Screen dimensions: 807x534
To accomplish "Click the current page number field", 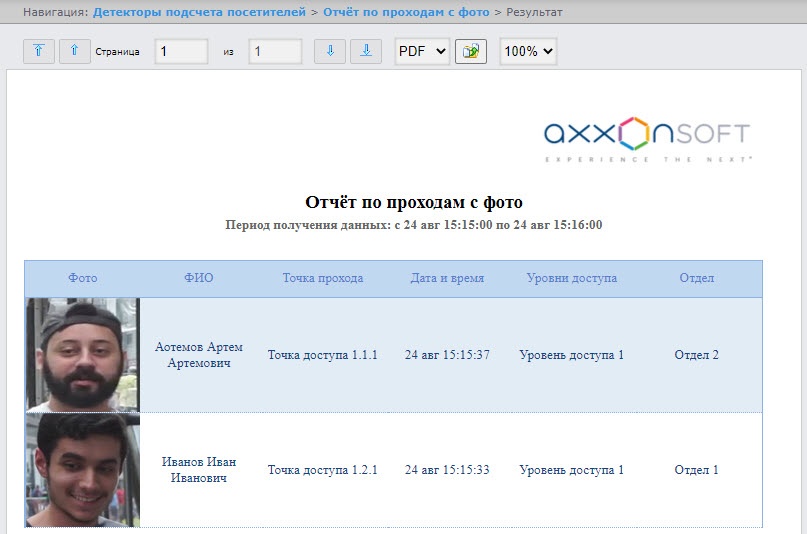I will pos(181,51).
